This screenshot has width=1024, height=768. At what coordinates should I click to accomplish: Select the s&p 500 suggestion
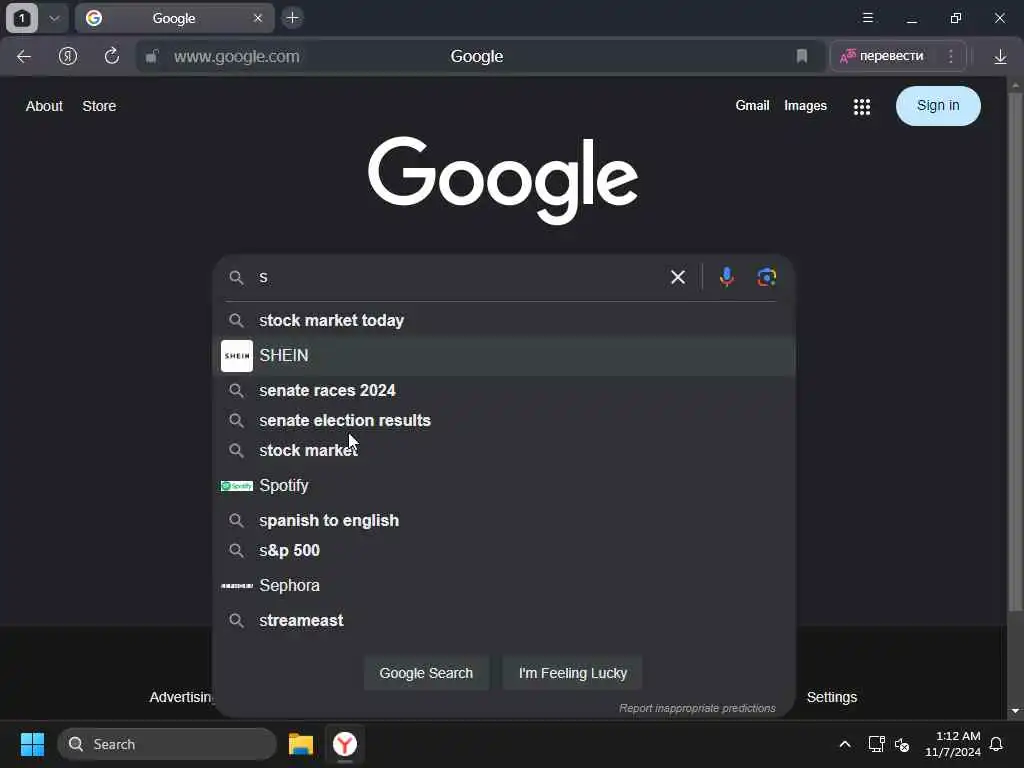pyautogui.click(x=504, y=551)
